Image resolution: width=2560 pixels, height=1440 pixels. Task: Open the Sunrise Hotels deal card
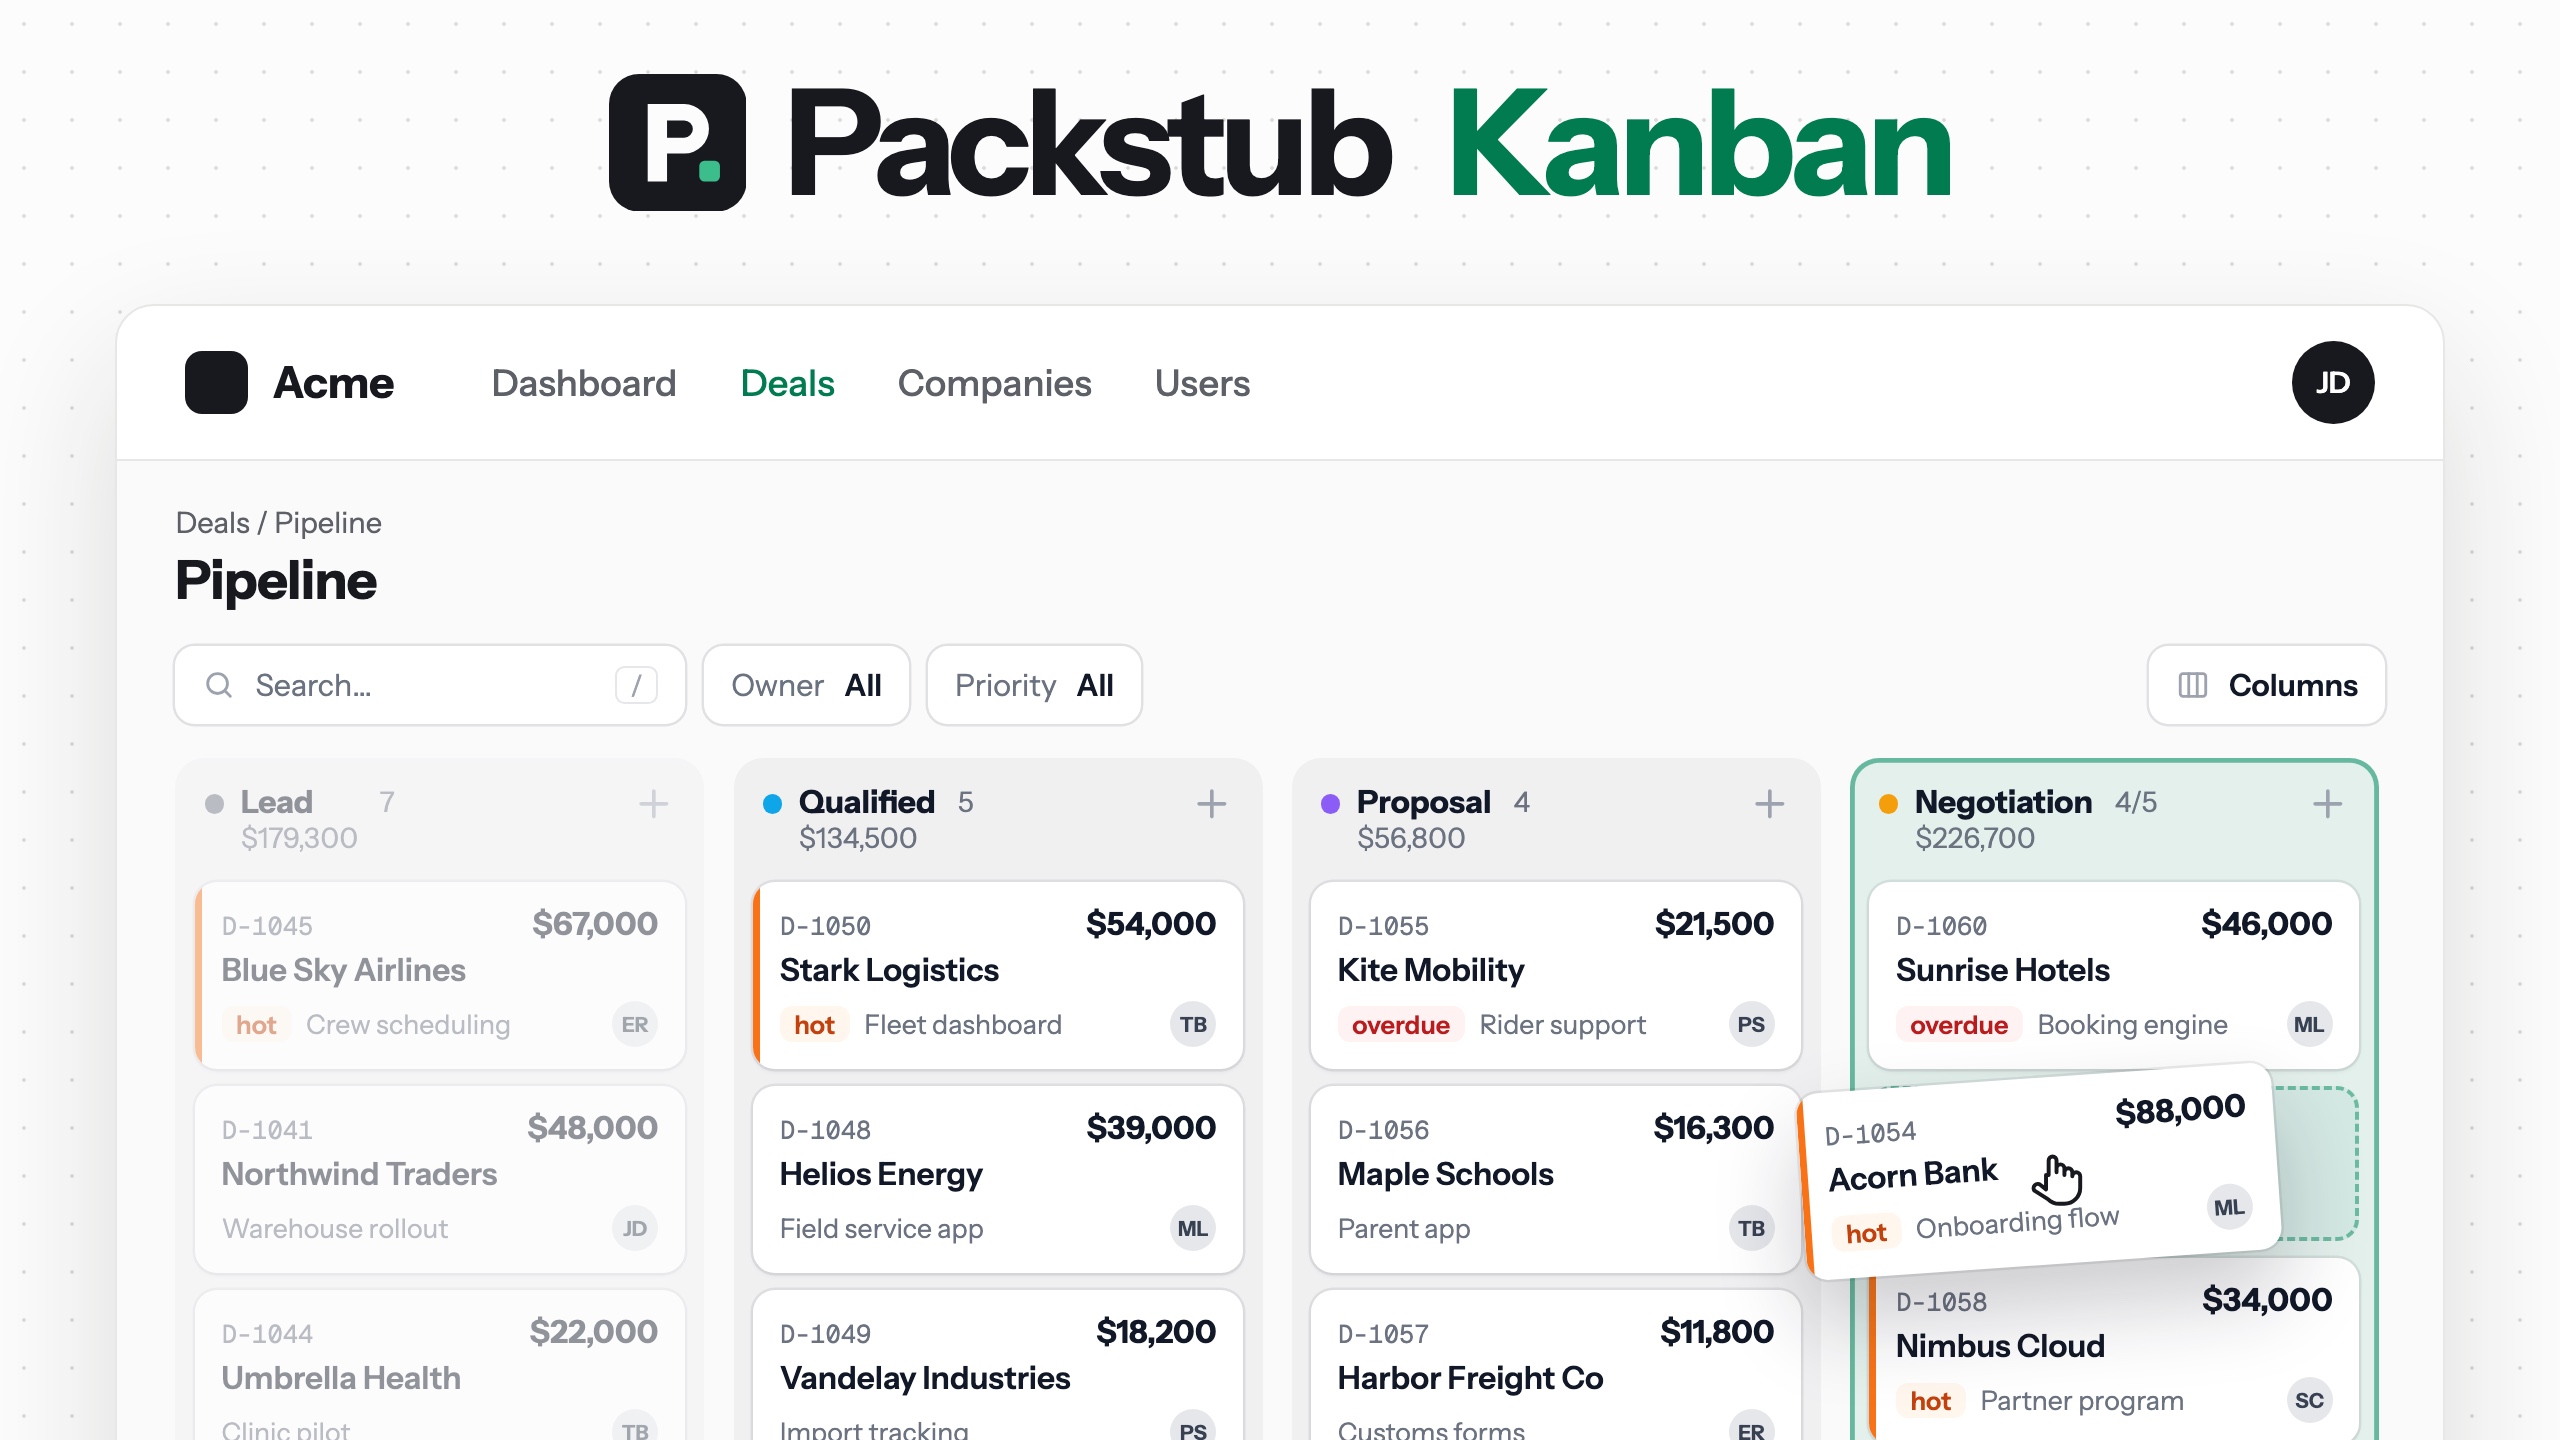pyautogui.click(x=2114, y=975)
